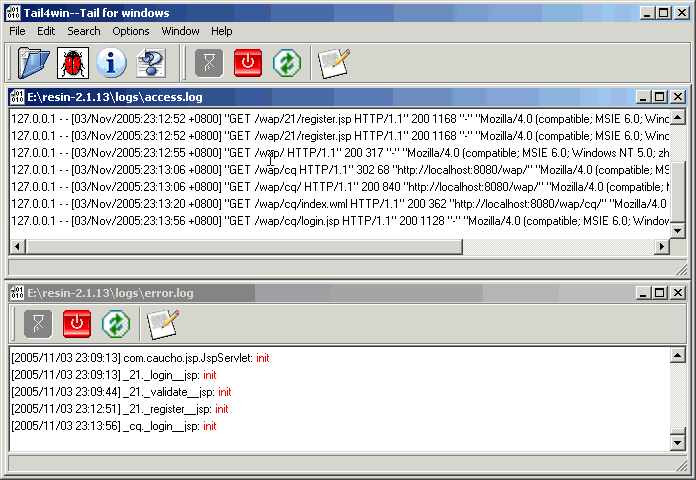Click main toolbar red power stop icon
This screenshot has width=696, height=480.
248,63
